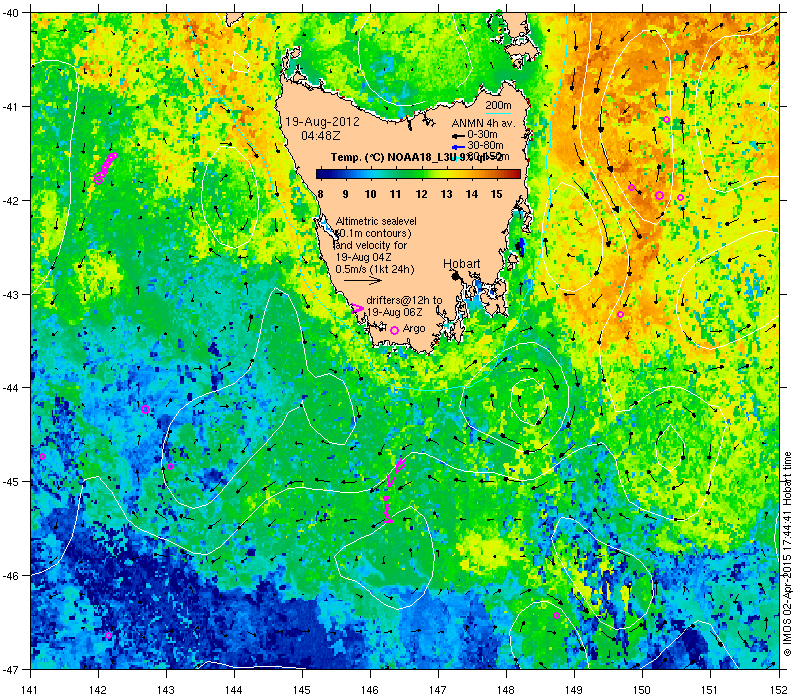800x700 pixels.
Task: Click Argo float marker near 148.75E, 46.4S
Action: pyautogui.click(x=556, y=615)
